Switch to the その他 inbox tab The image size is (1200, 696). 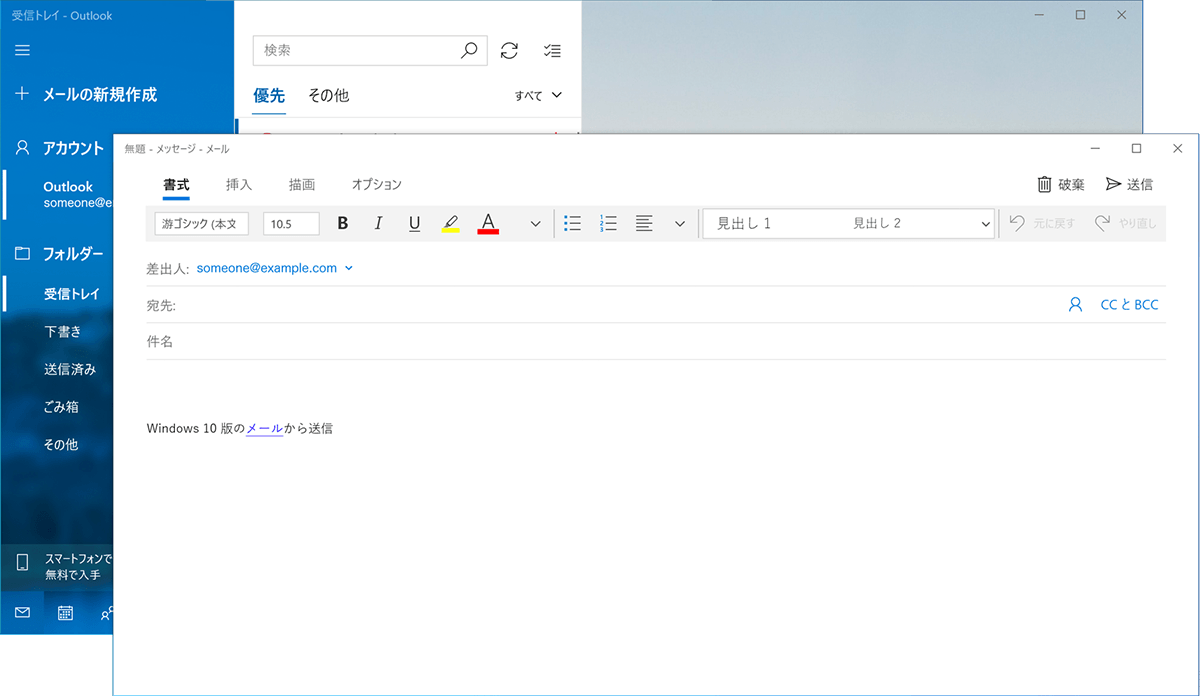(328, 96)
